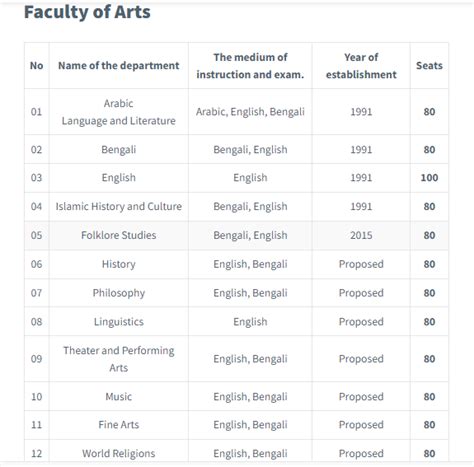Screen dimensions: 474x467
Task: Click The medium of instruction header
Action: point(250,66)
